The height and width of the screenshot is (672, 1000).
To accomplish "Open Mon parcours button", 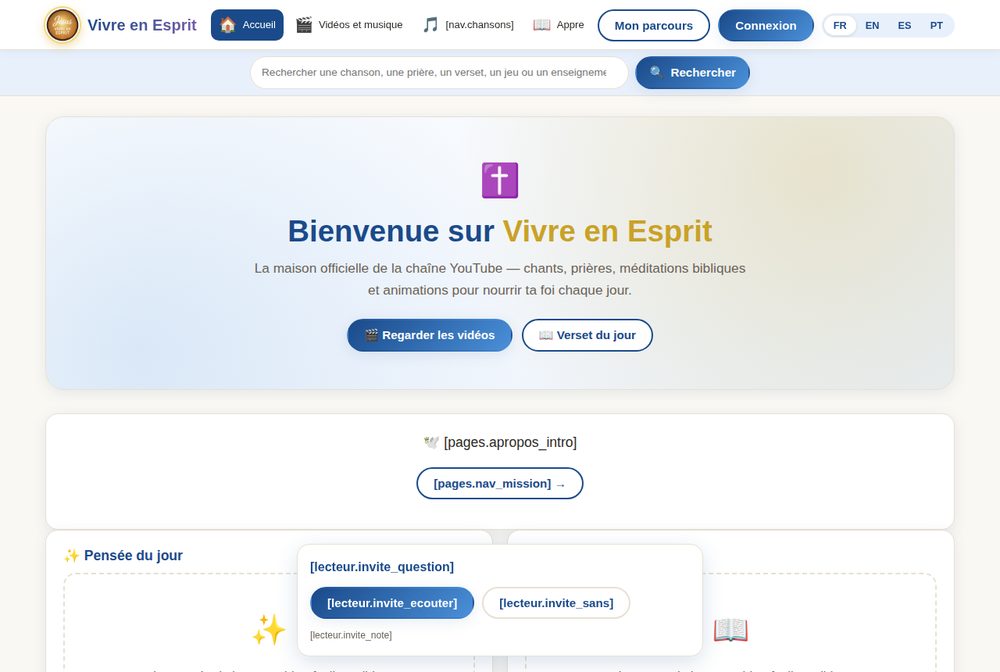I will pyautogui.click(x=654, y=26).
